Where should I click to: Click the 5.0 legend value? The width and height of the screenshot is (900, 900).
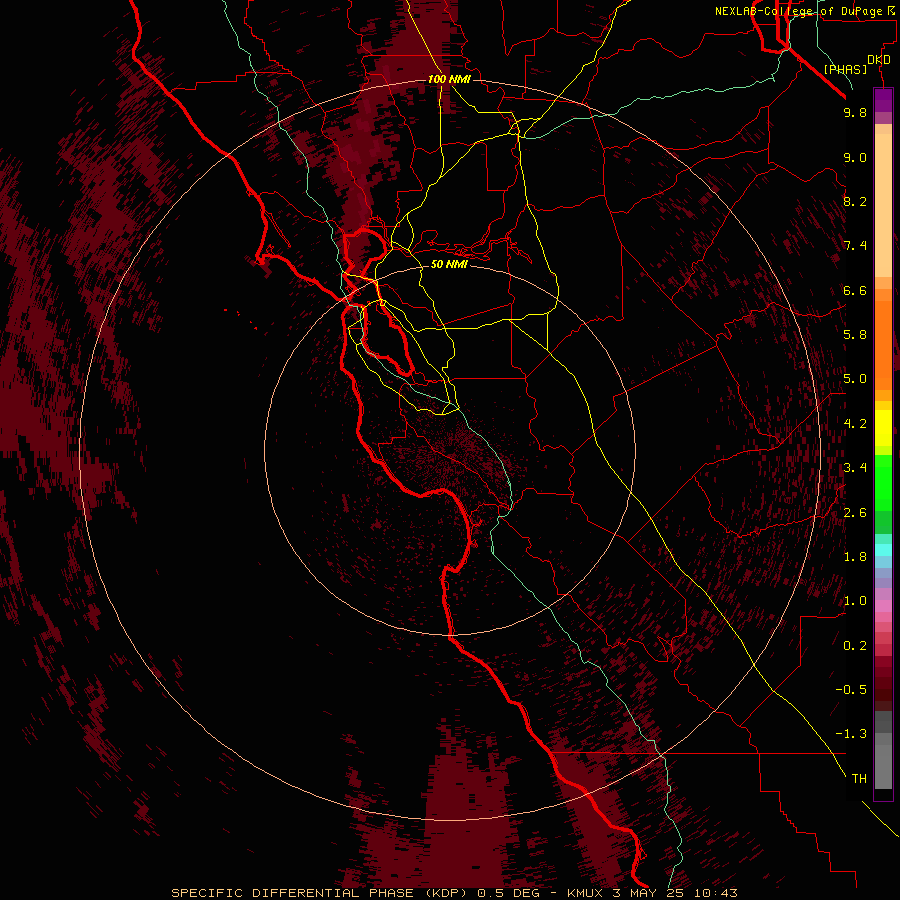point(855,379)
